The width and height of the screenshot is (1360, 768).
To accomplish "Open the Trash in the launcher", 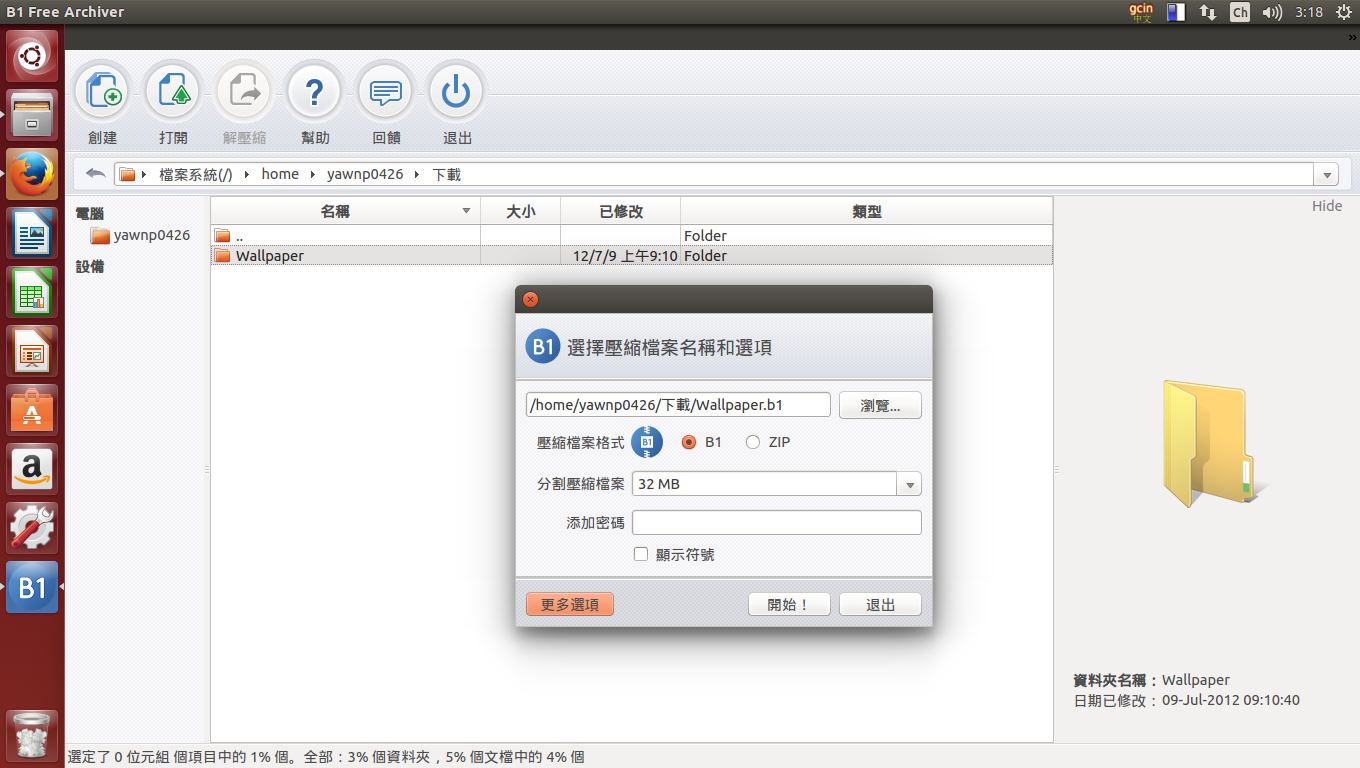I will pos(33,736).
